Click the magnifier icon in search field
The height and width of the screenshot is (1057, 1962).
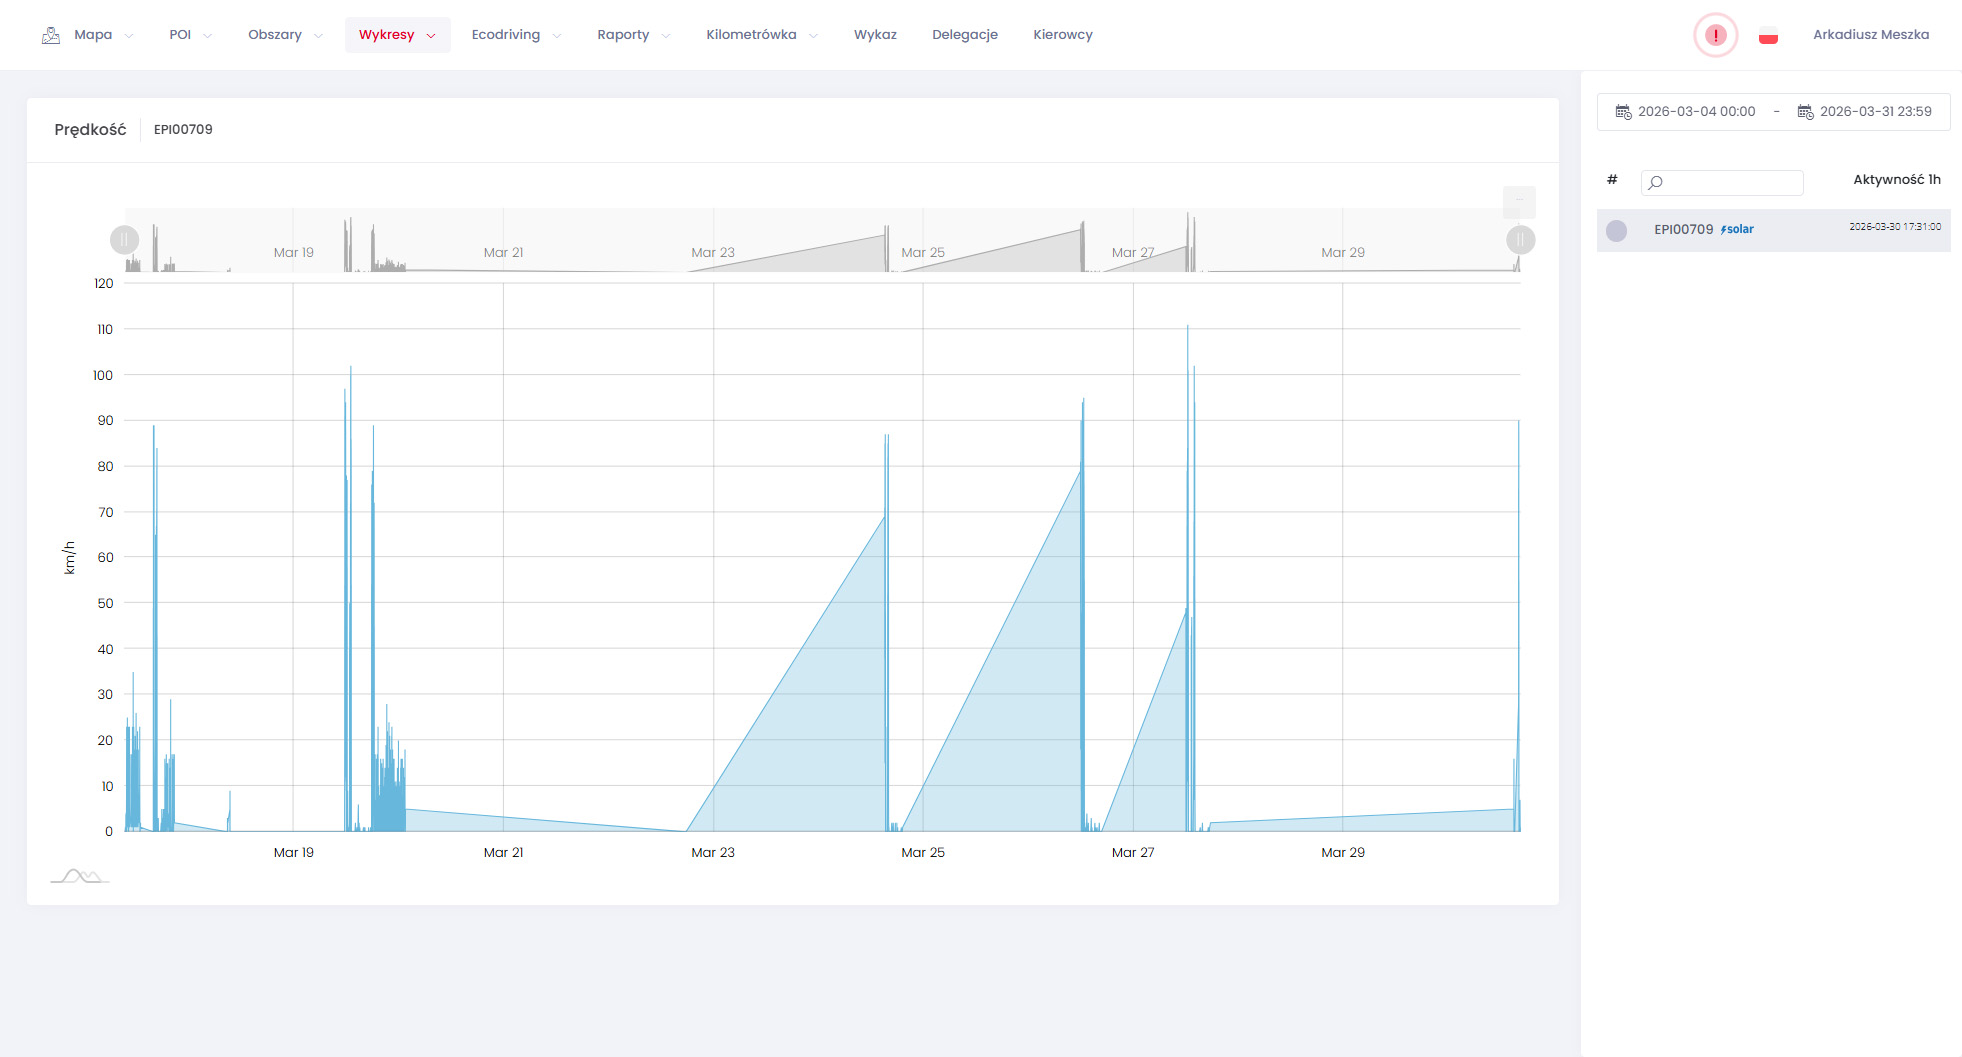pos(1656,182)
